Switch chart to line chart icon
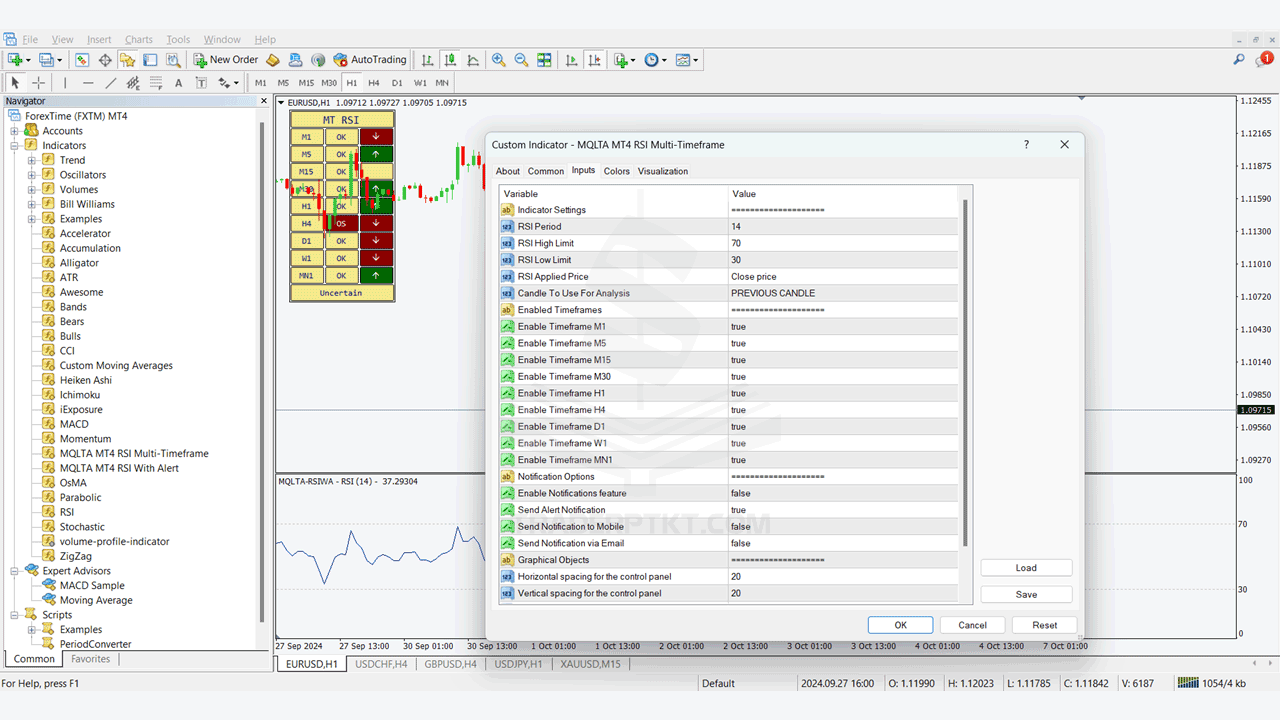Image resolution: width=1280 pixels, height=720 pixels. coord(473,60)
